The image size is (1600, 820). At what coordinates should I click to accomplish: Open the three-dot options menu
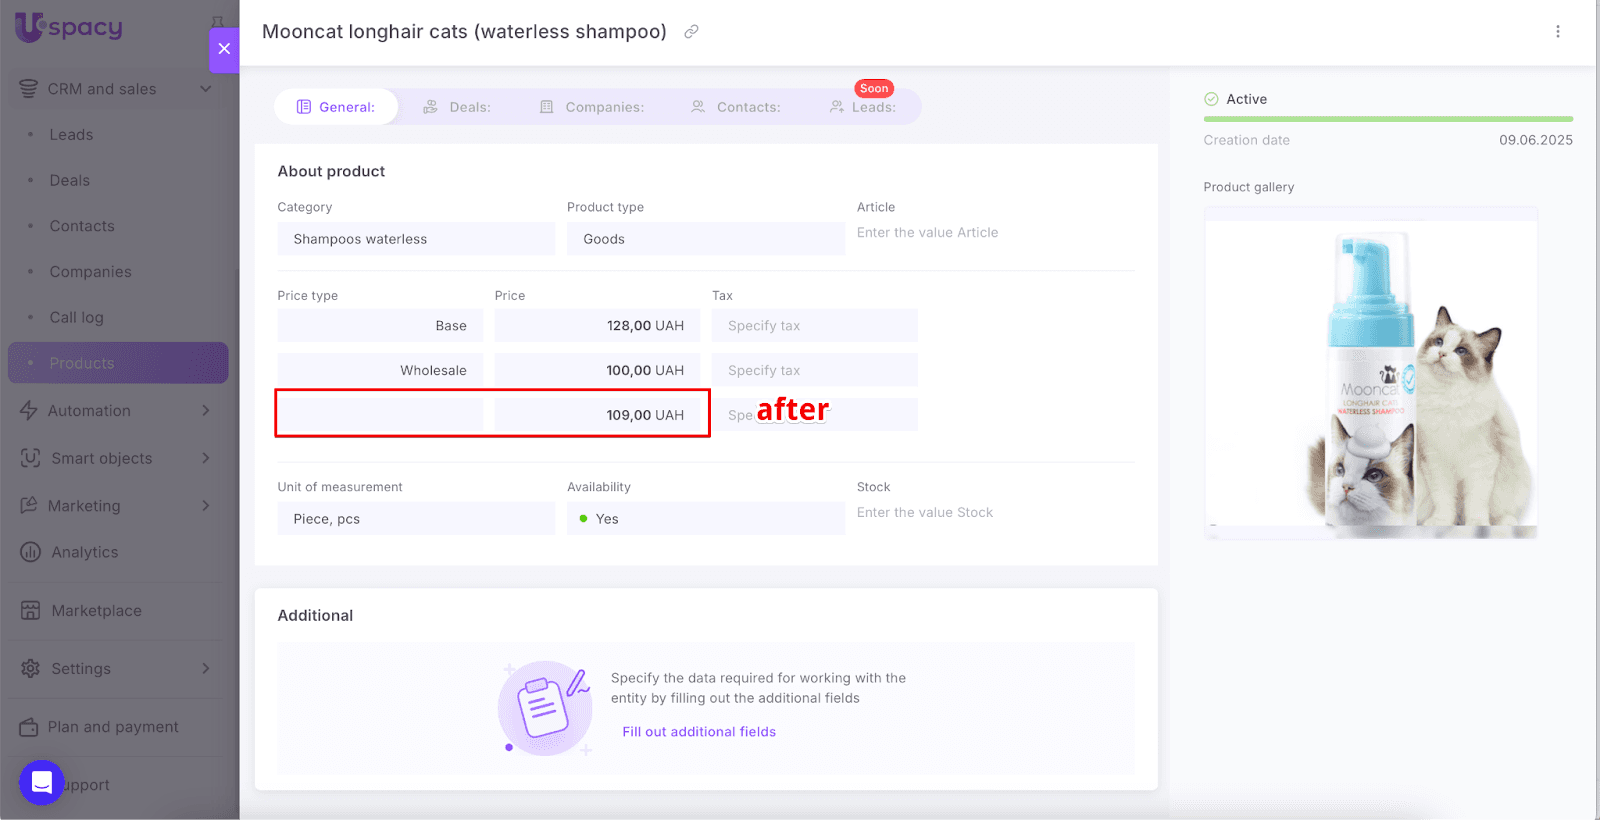[1557, 32]
